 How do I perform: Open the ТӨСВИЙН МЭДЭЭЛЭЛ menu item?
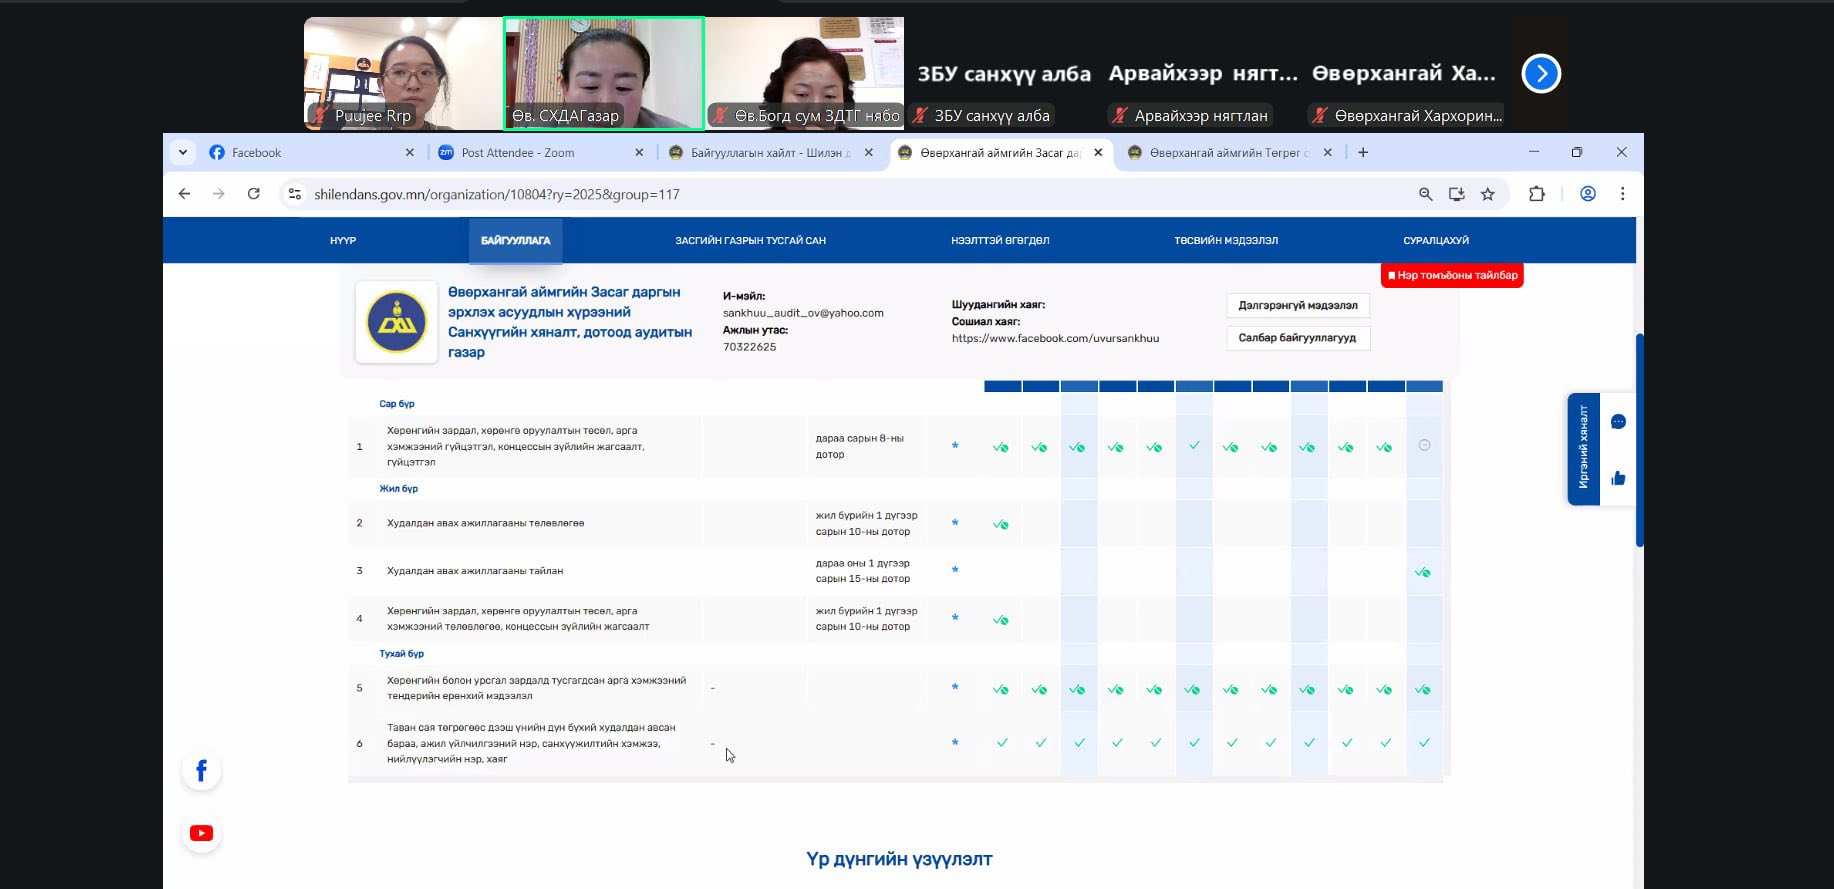(x=1225, y=241)
